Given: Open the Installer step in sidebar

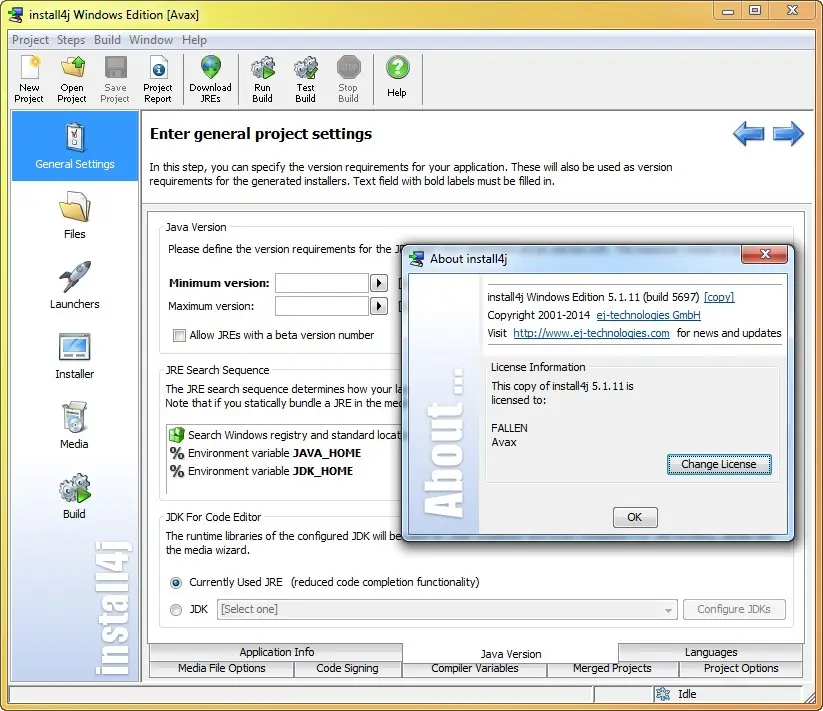Looking at the screenshot, I should [x=75, y=355].
